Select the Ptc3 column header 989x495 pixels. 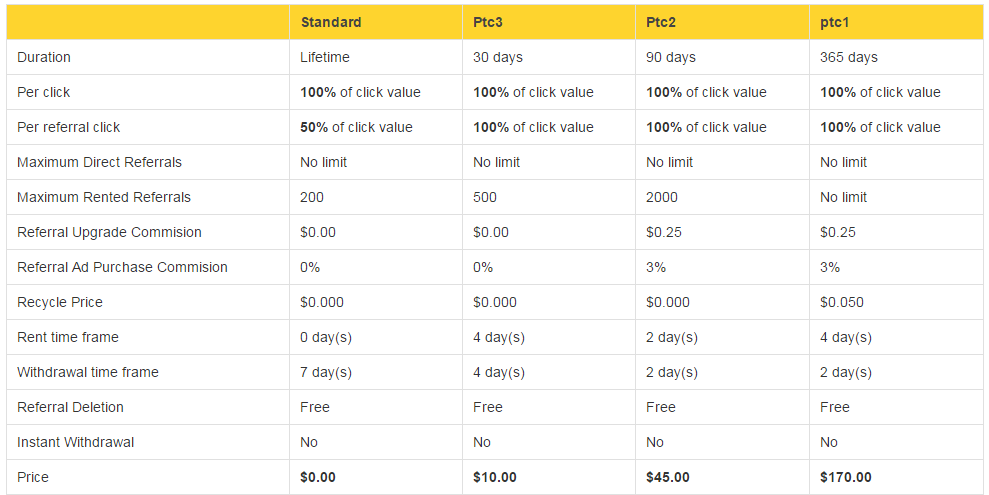490,22
